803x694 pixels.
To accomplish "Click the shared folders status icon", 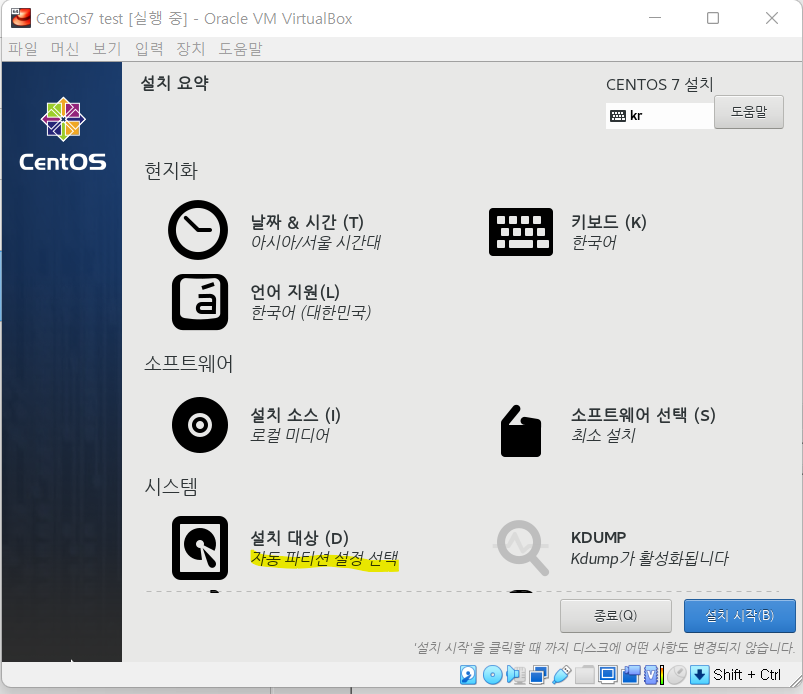I will click(x=584, y=675).
